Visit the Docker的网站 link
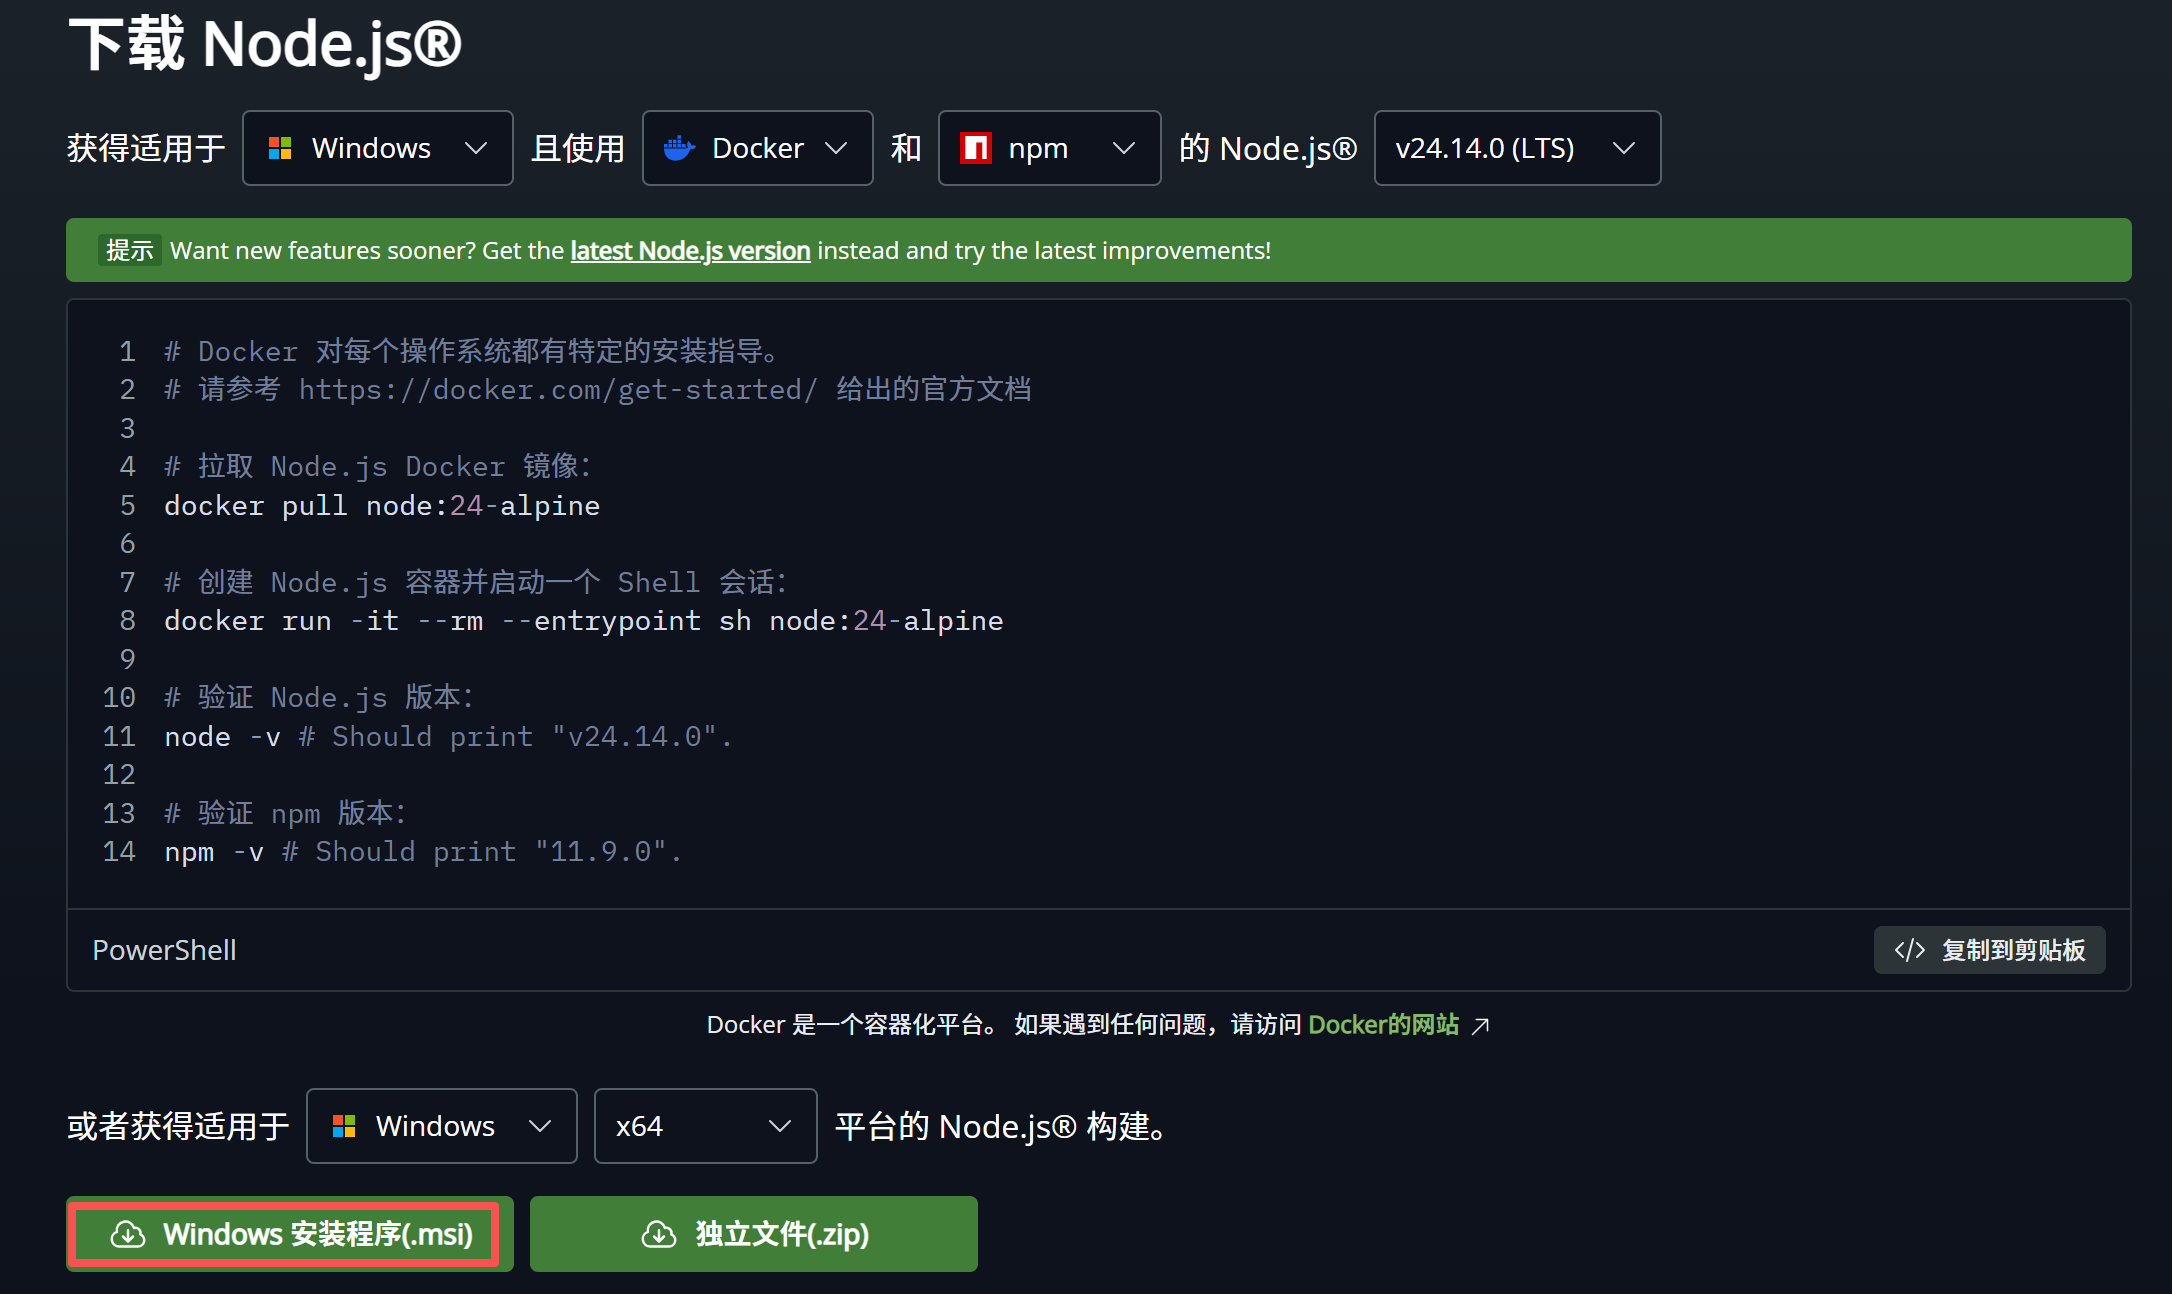This screenshot has height=1294, width=2172. (1383, 1025)
